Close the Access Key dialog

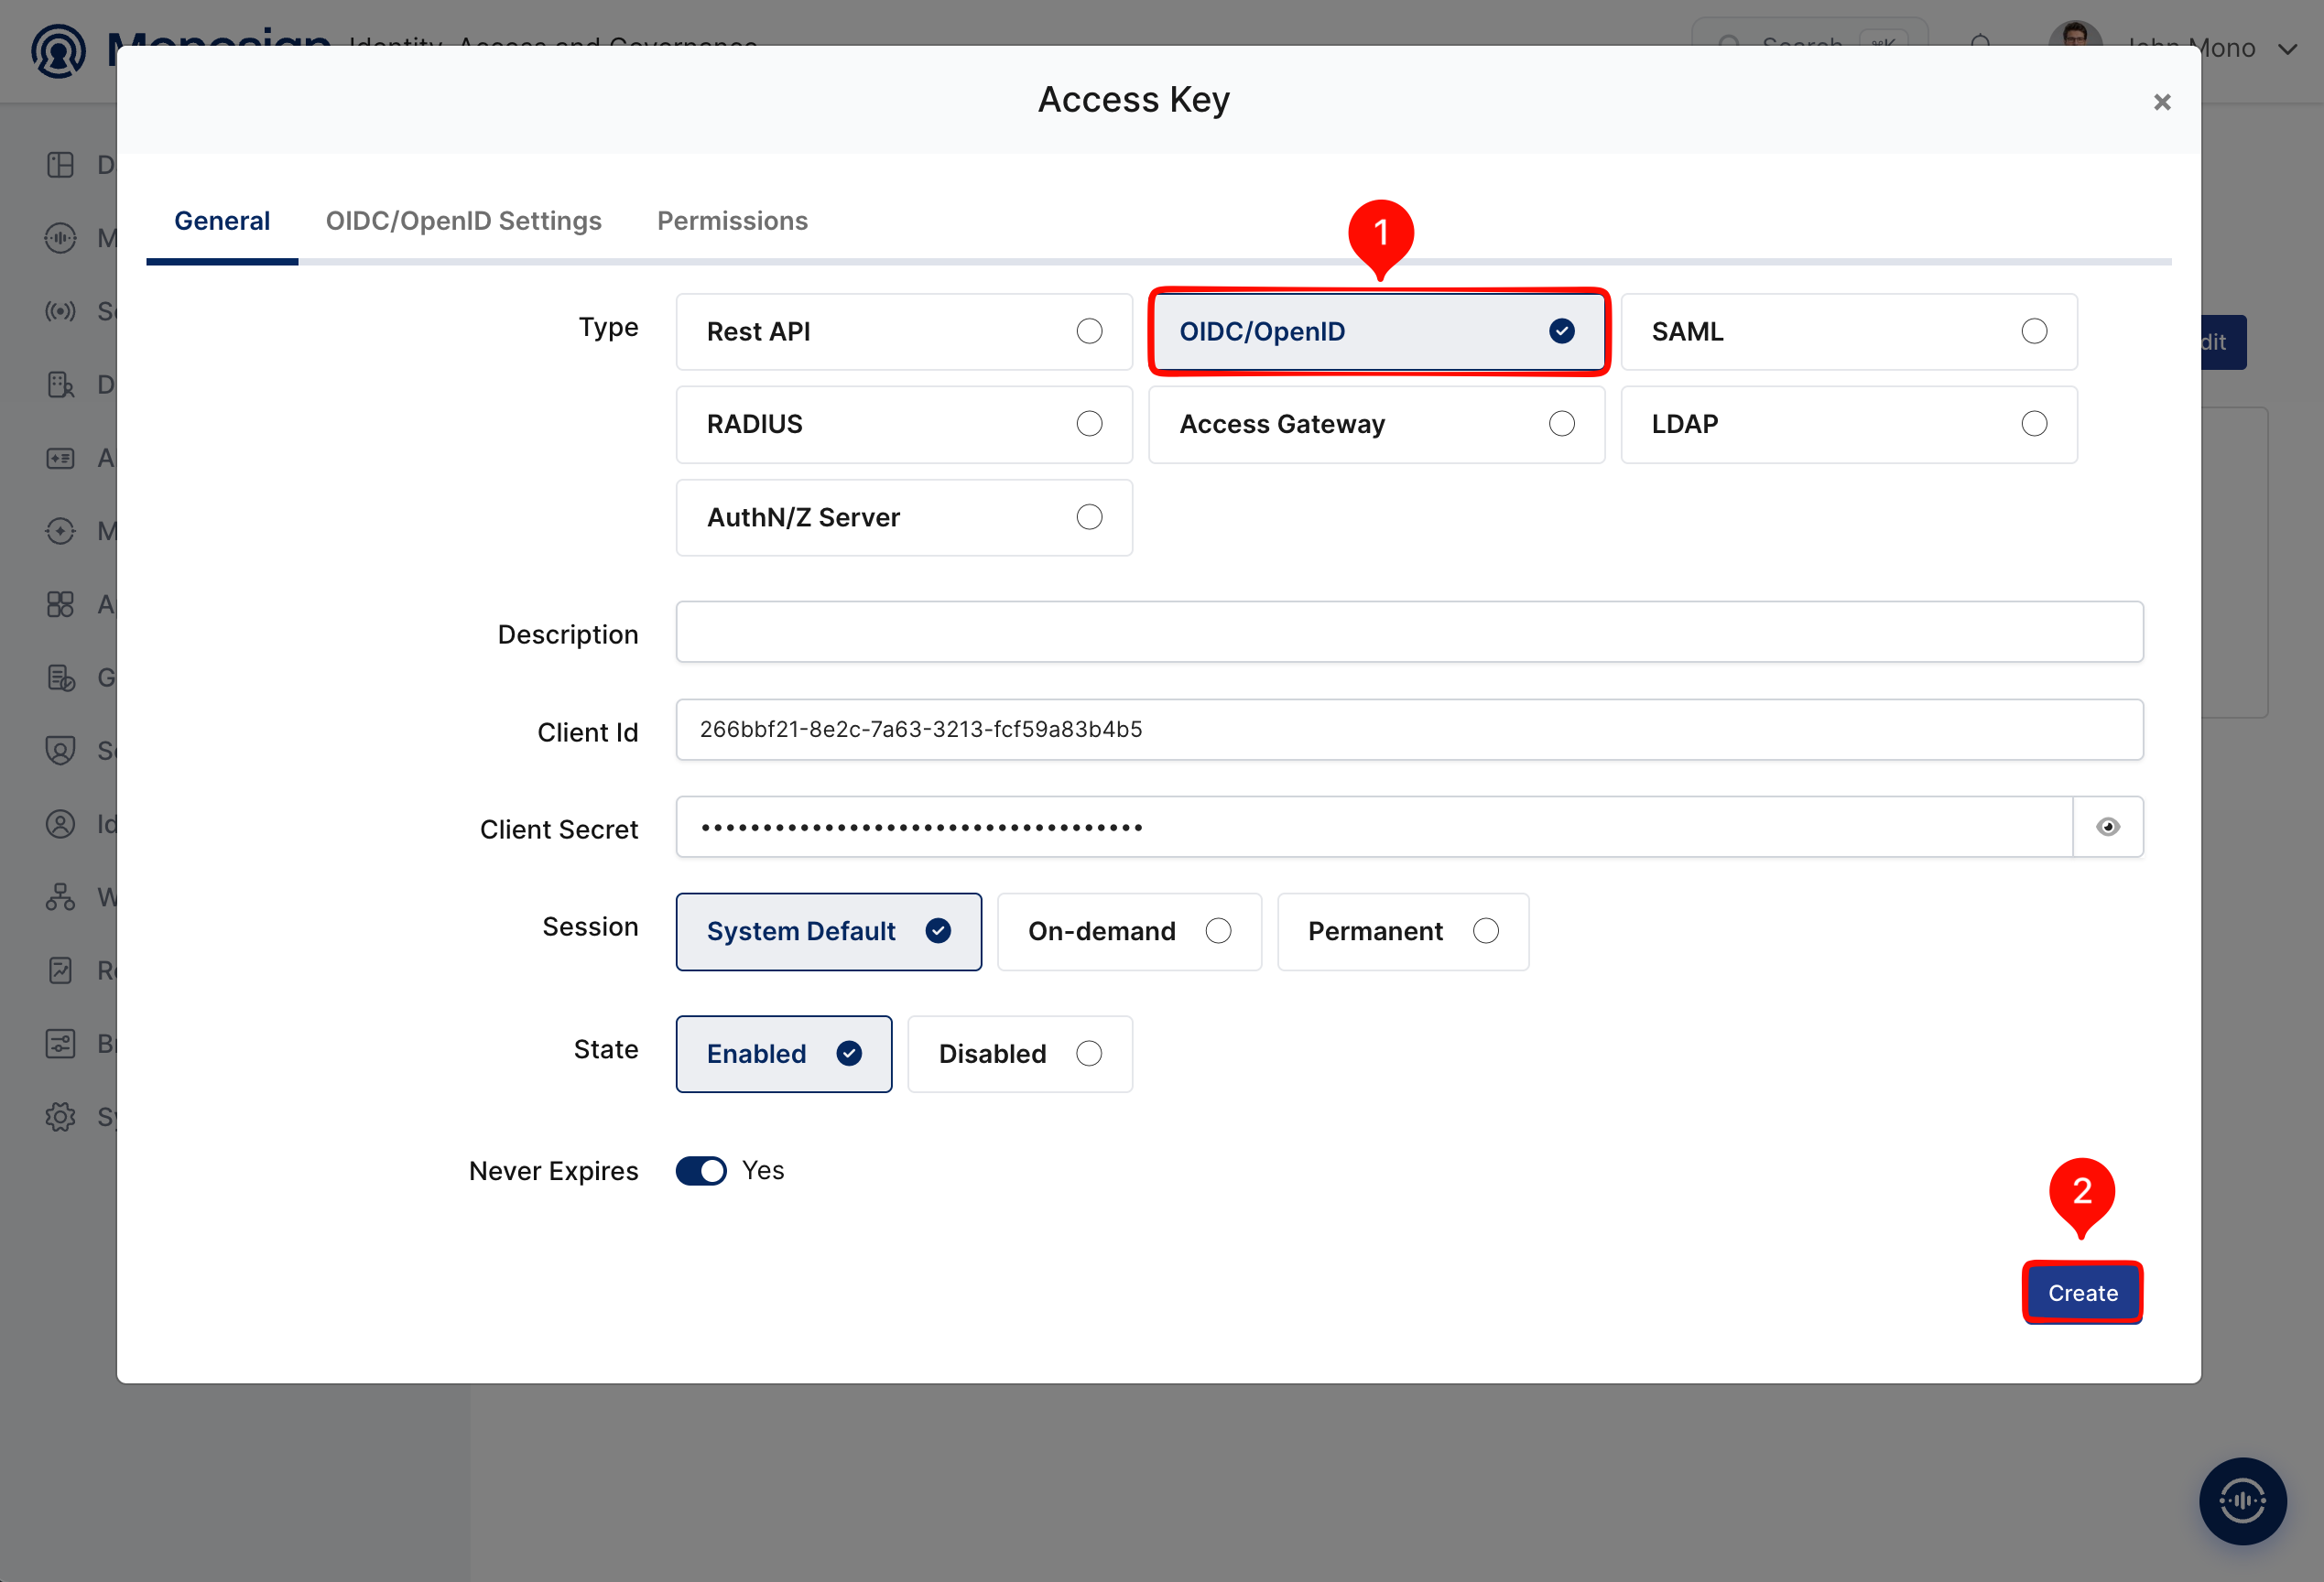pyautogui.click(x=2161, y=102)
